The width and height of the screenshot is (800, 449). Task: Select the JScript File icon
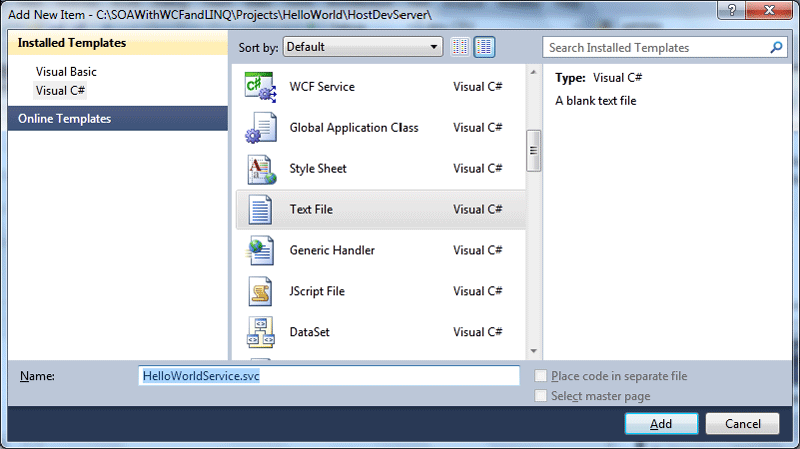point(260,292)
